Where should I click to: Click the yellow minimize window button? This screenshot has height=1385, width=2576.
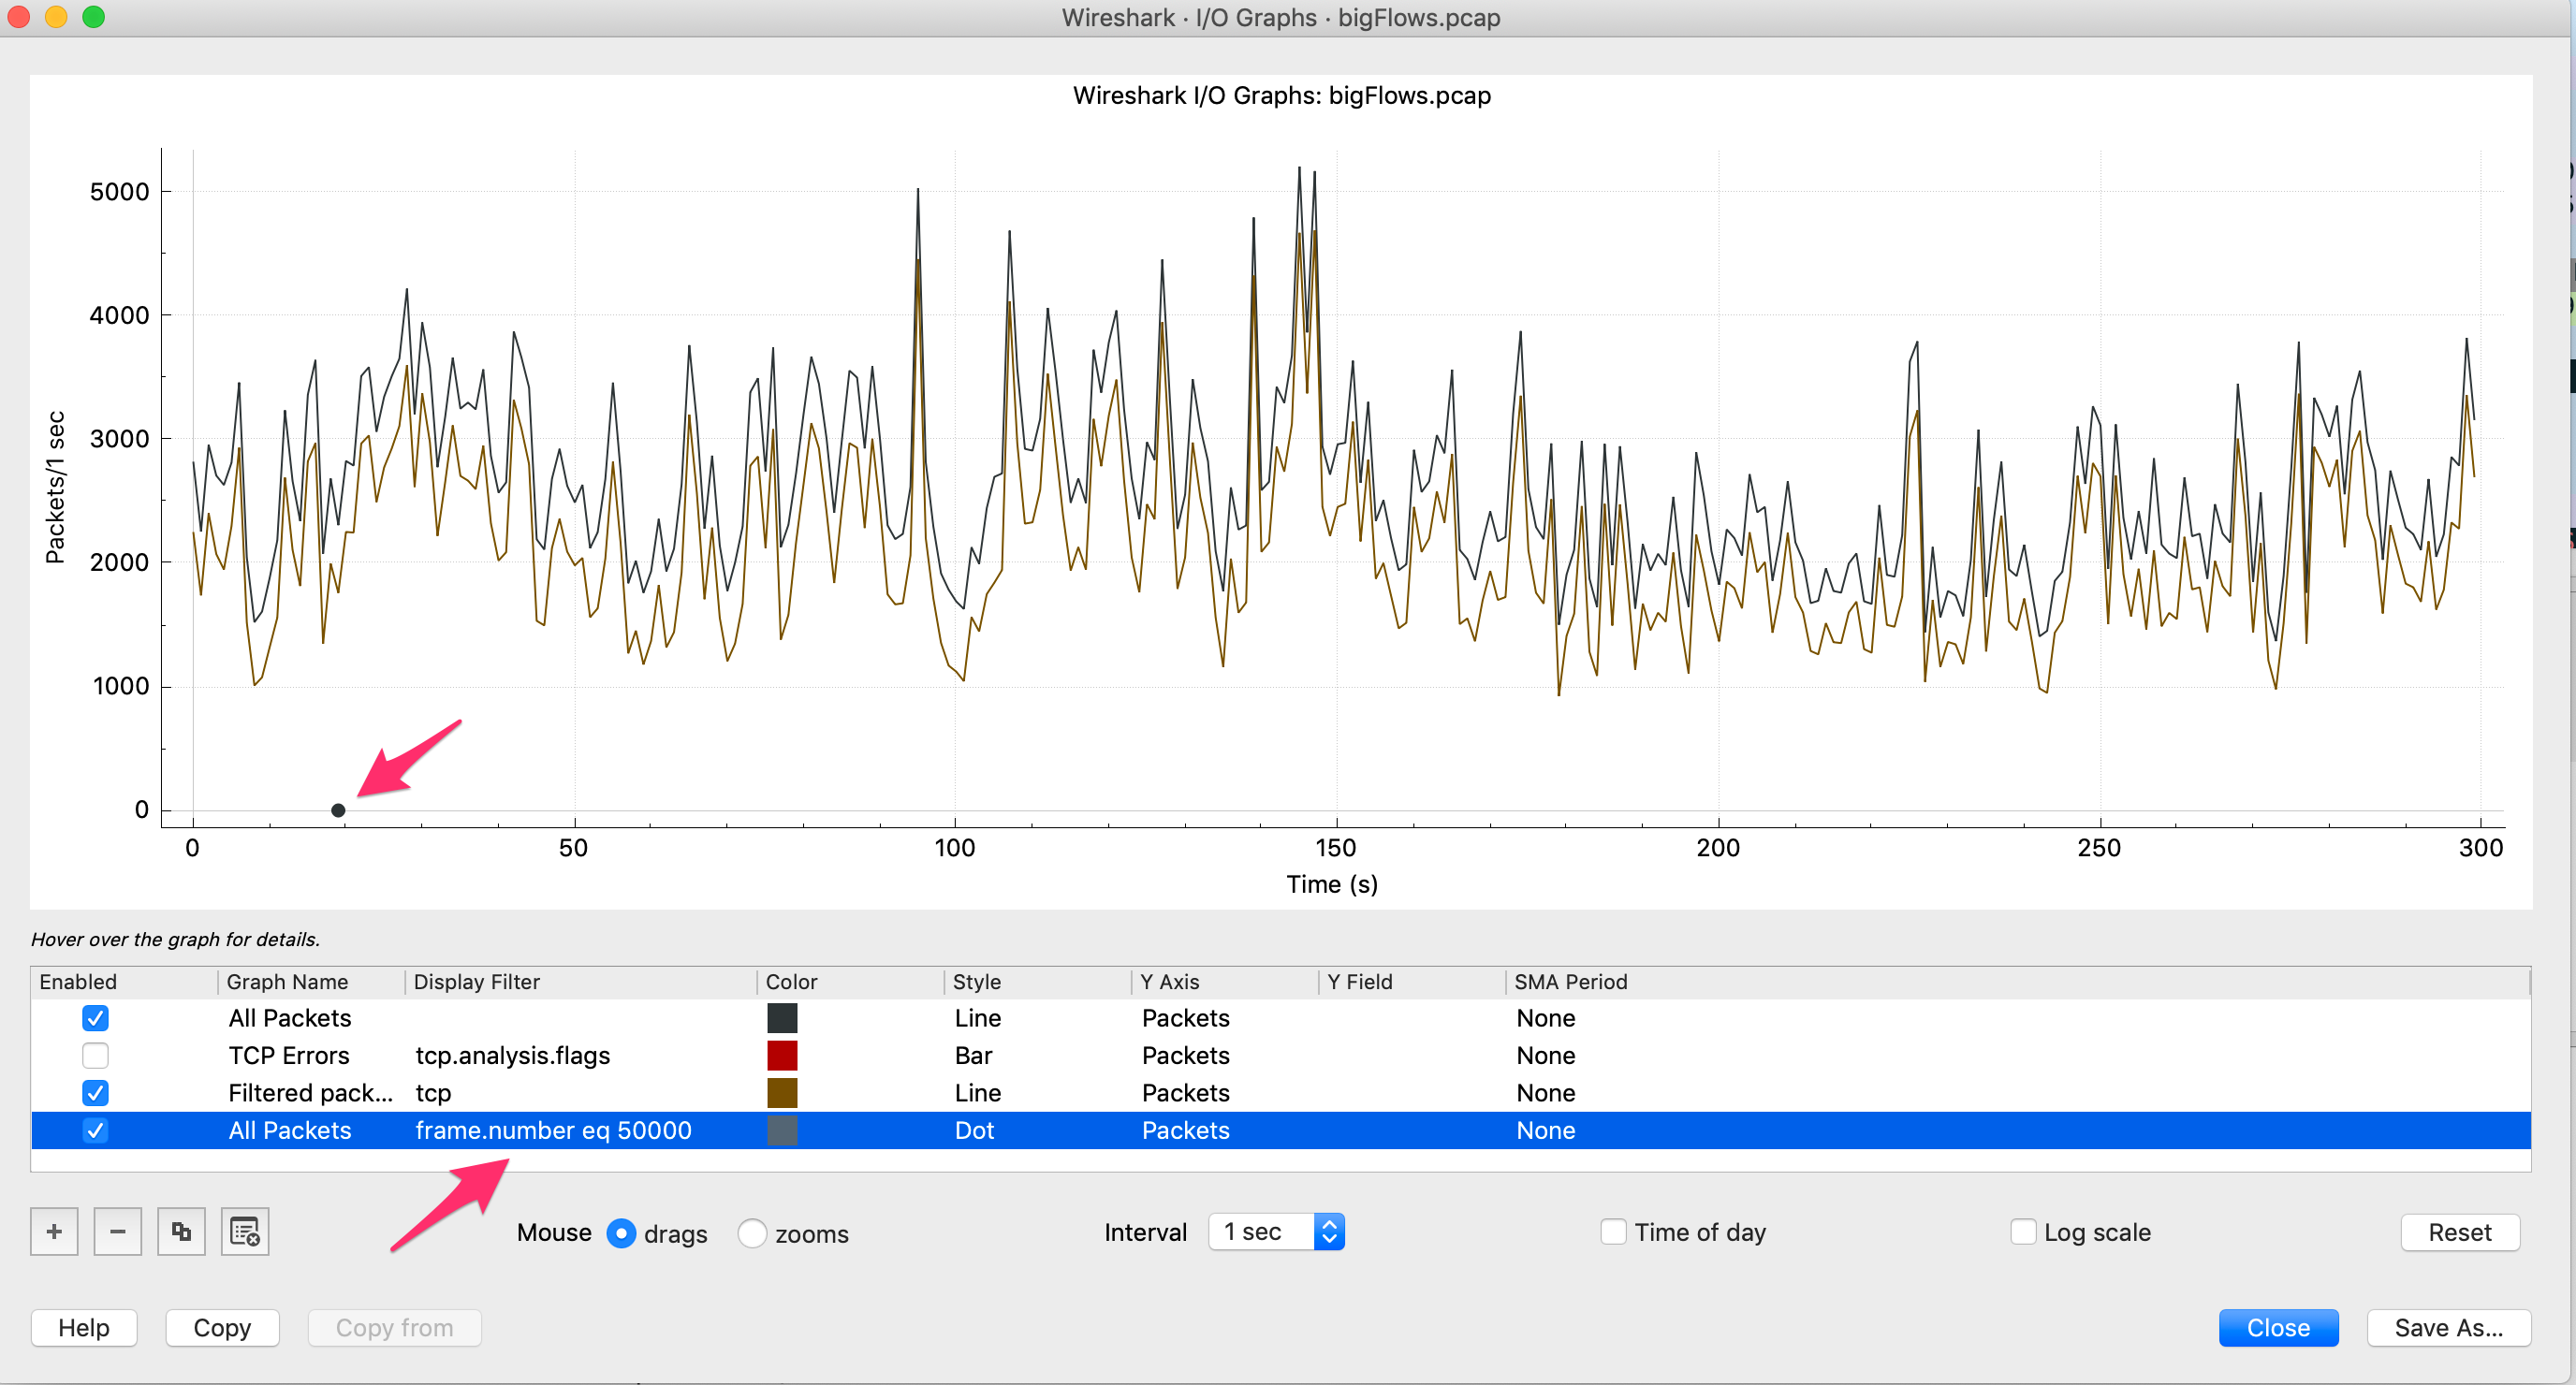coord(56,16)
